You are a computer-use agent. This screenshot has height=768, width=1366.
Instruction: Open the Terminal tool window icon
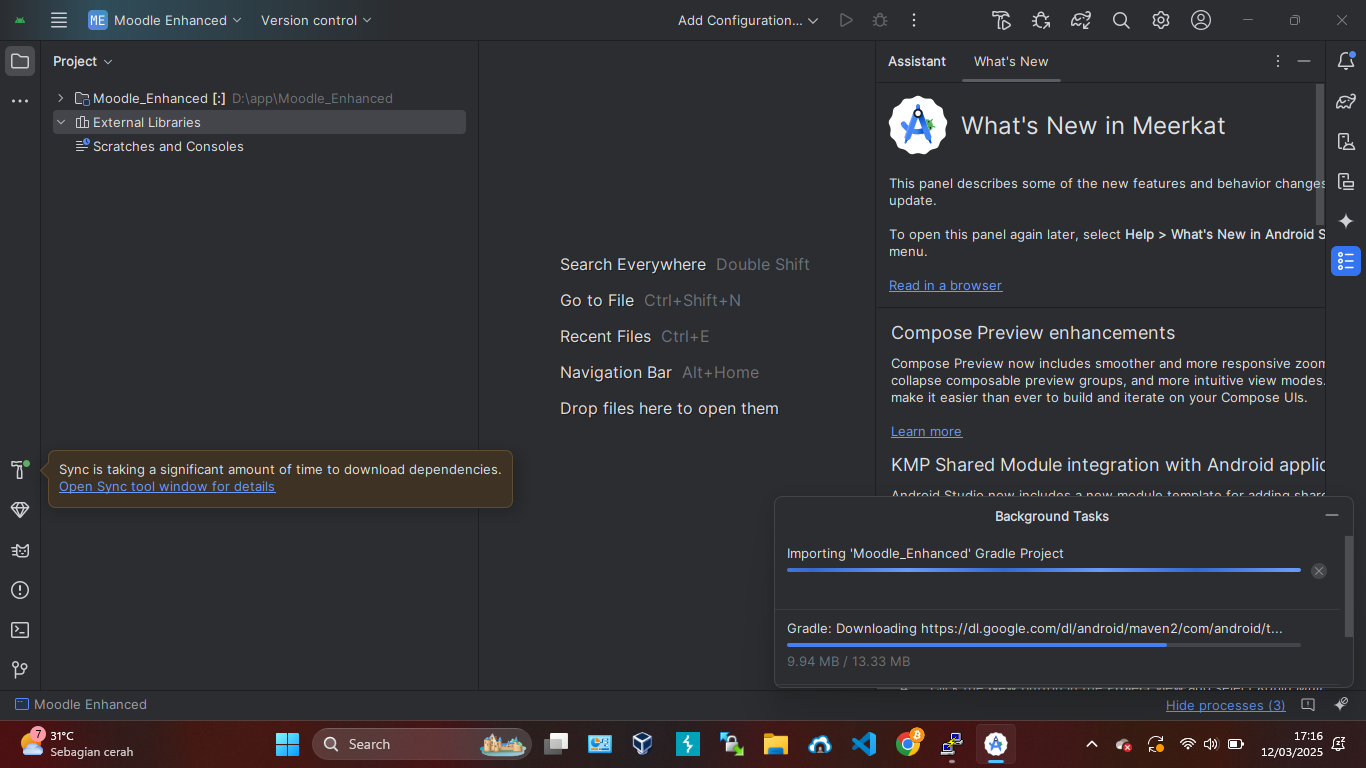[20, 630]
